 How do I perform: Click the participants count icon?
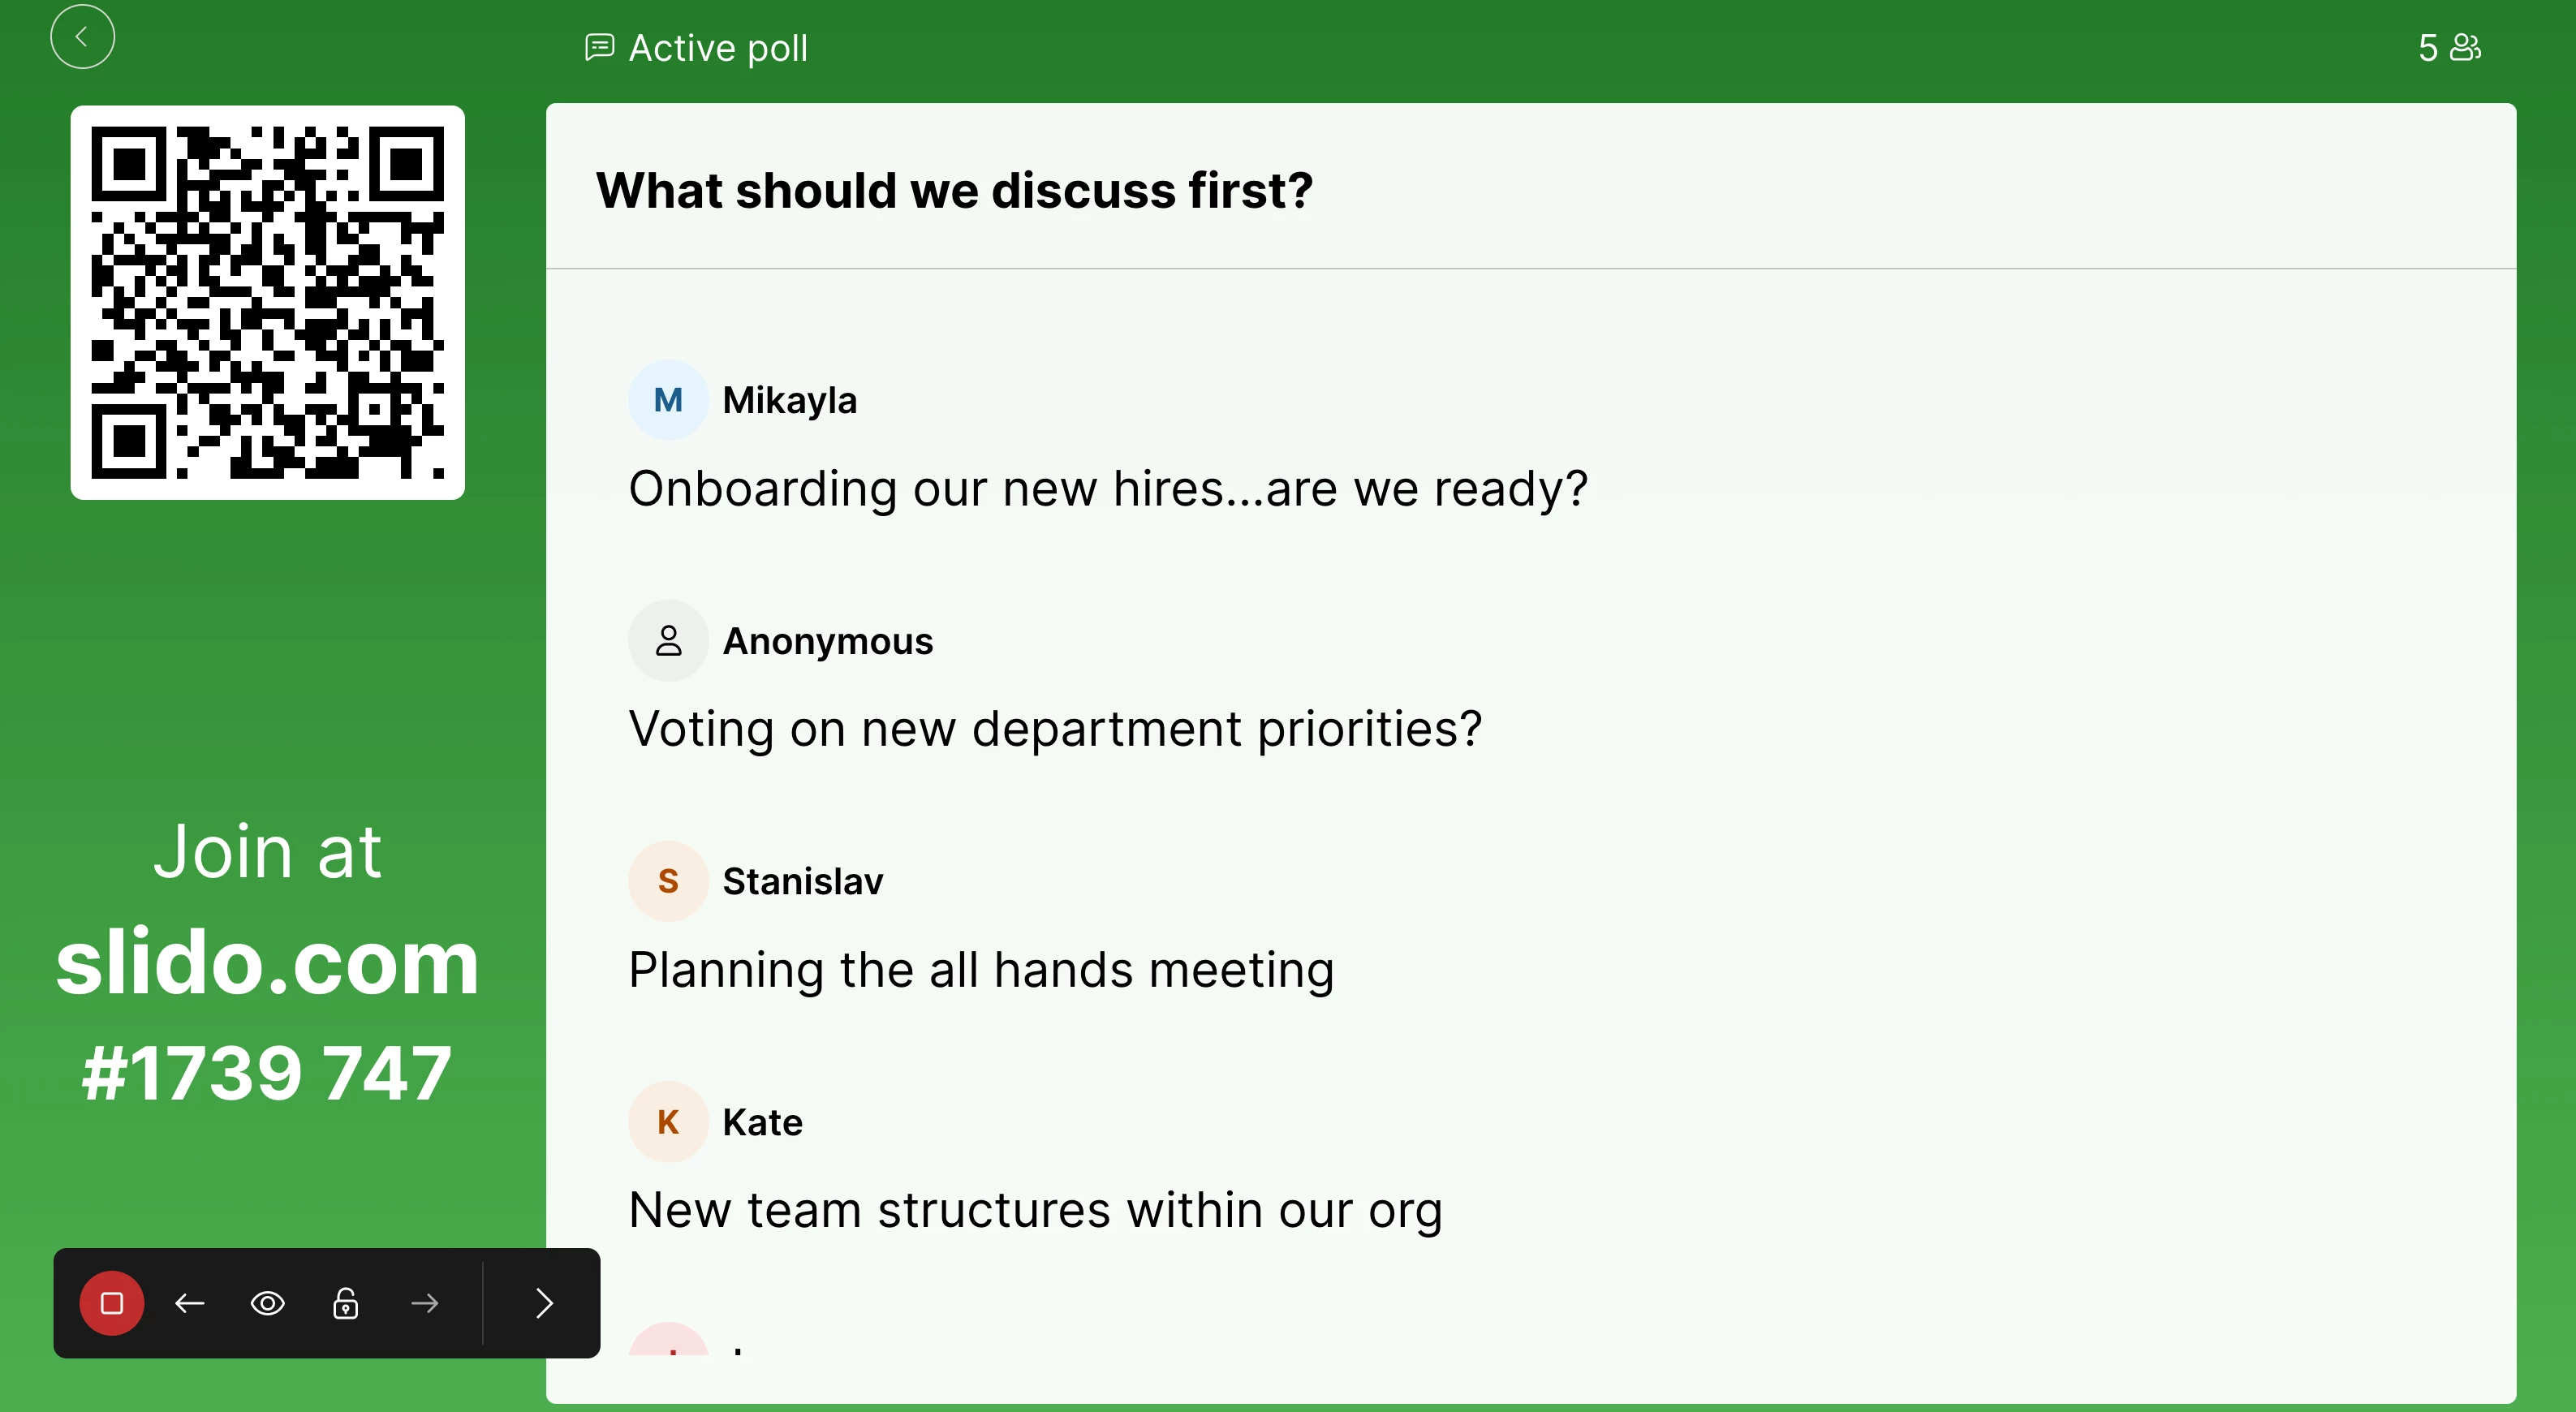tap(2466, 47)
